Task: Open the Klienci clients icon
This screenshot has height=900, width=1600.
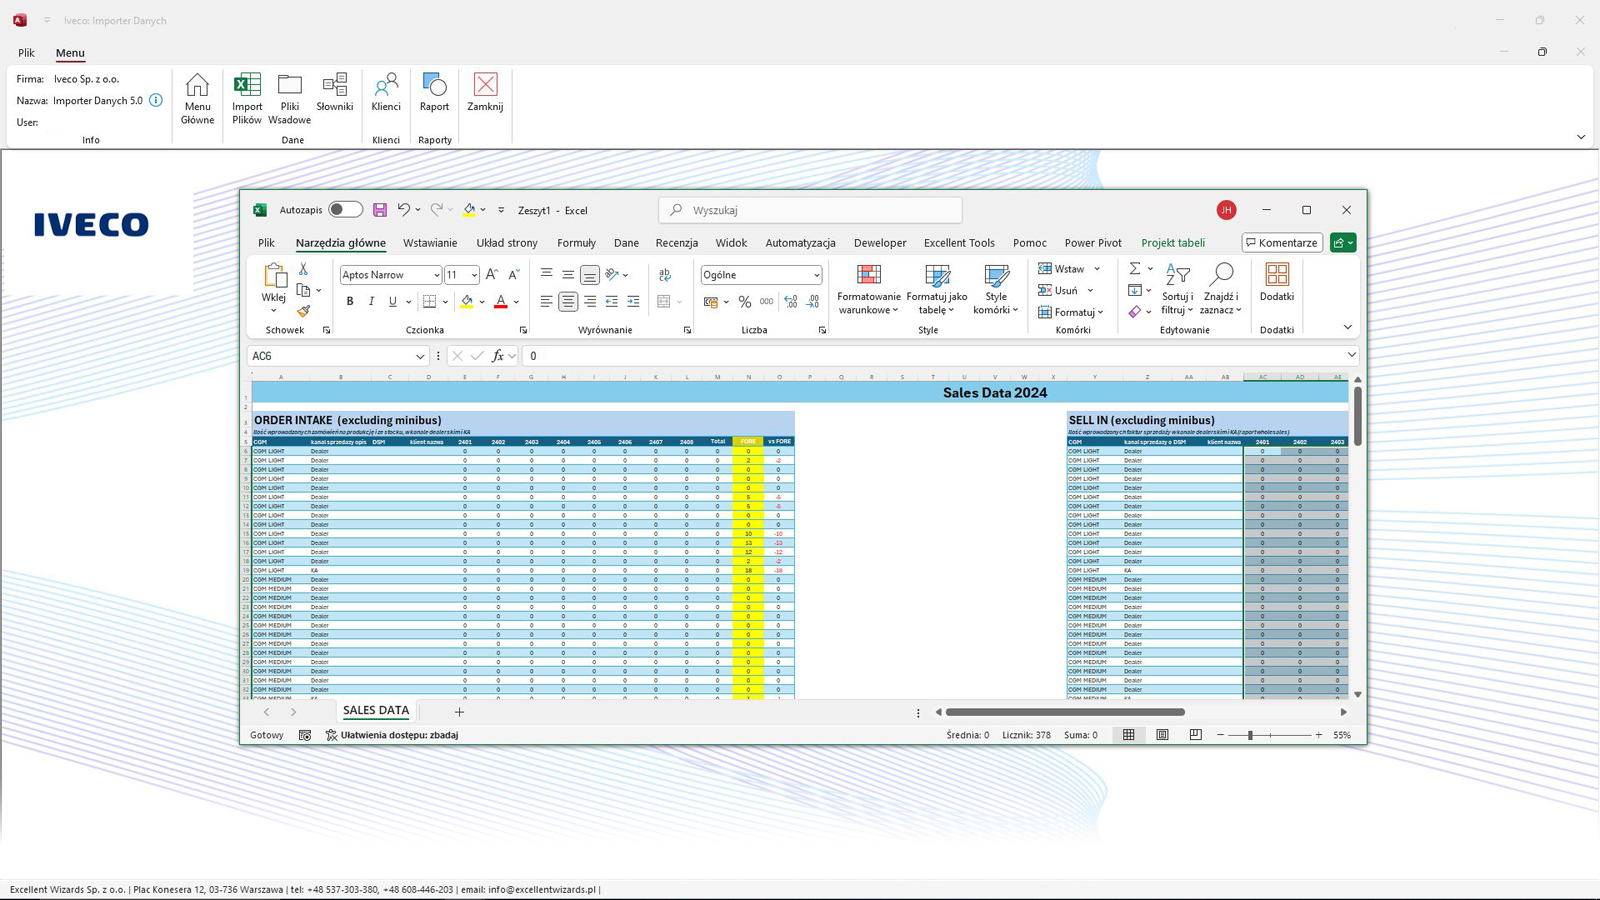Action: [386, 92]
